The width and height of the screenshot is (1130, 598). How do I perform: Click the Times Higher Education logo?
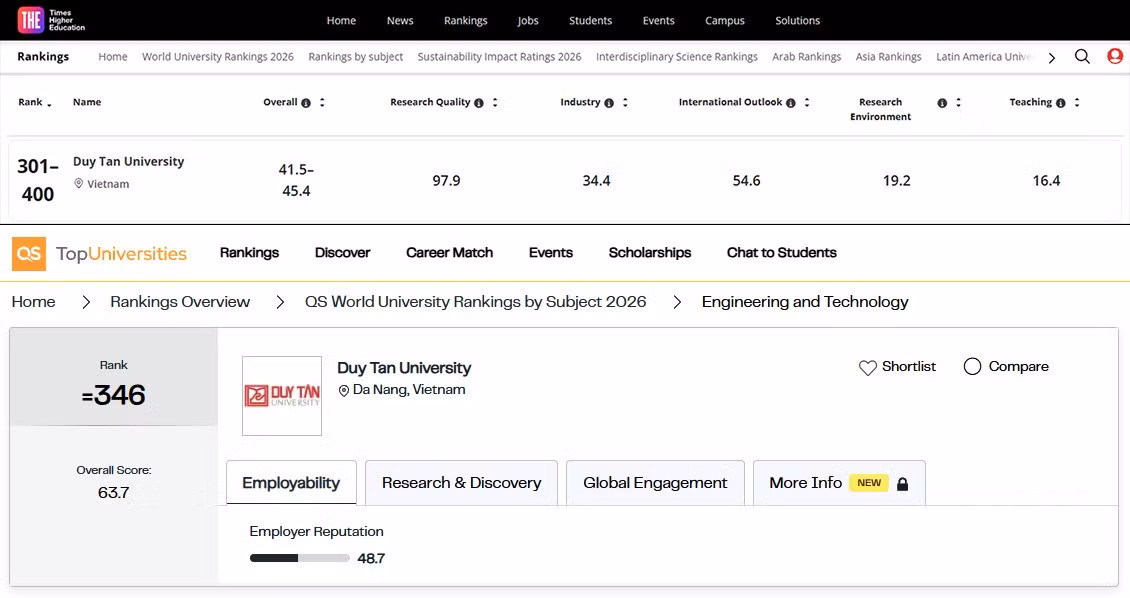point(51,20)
